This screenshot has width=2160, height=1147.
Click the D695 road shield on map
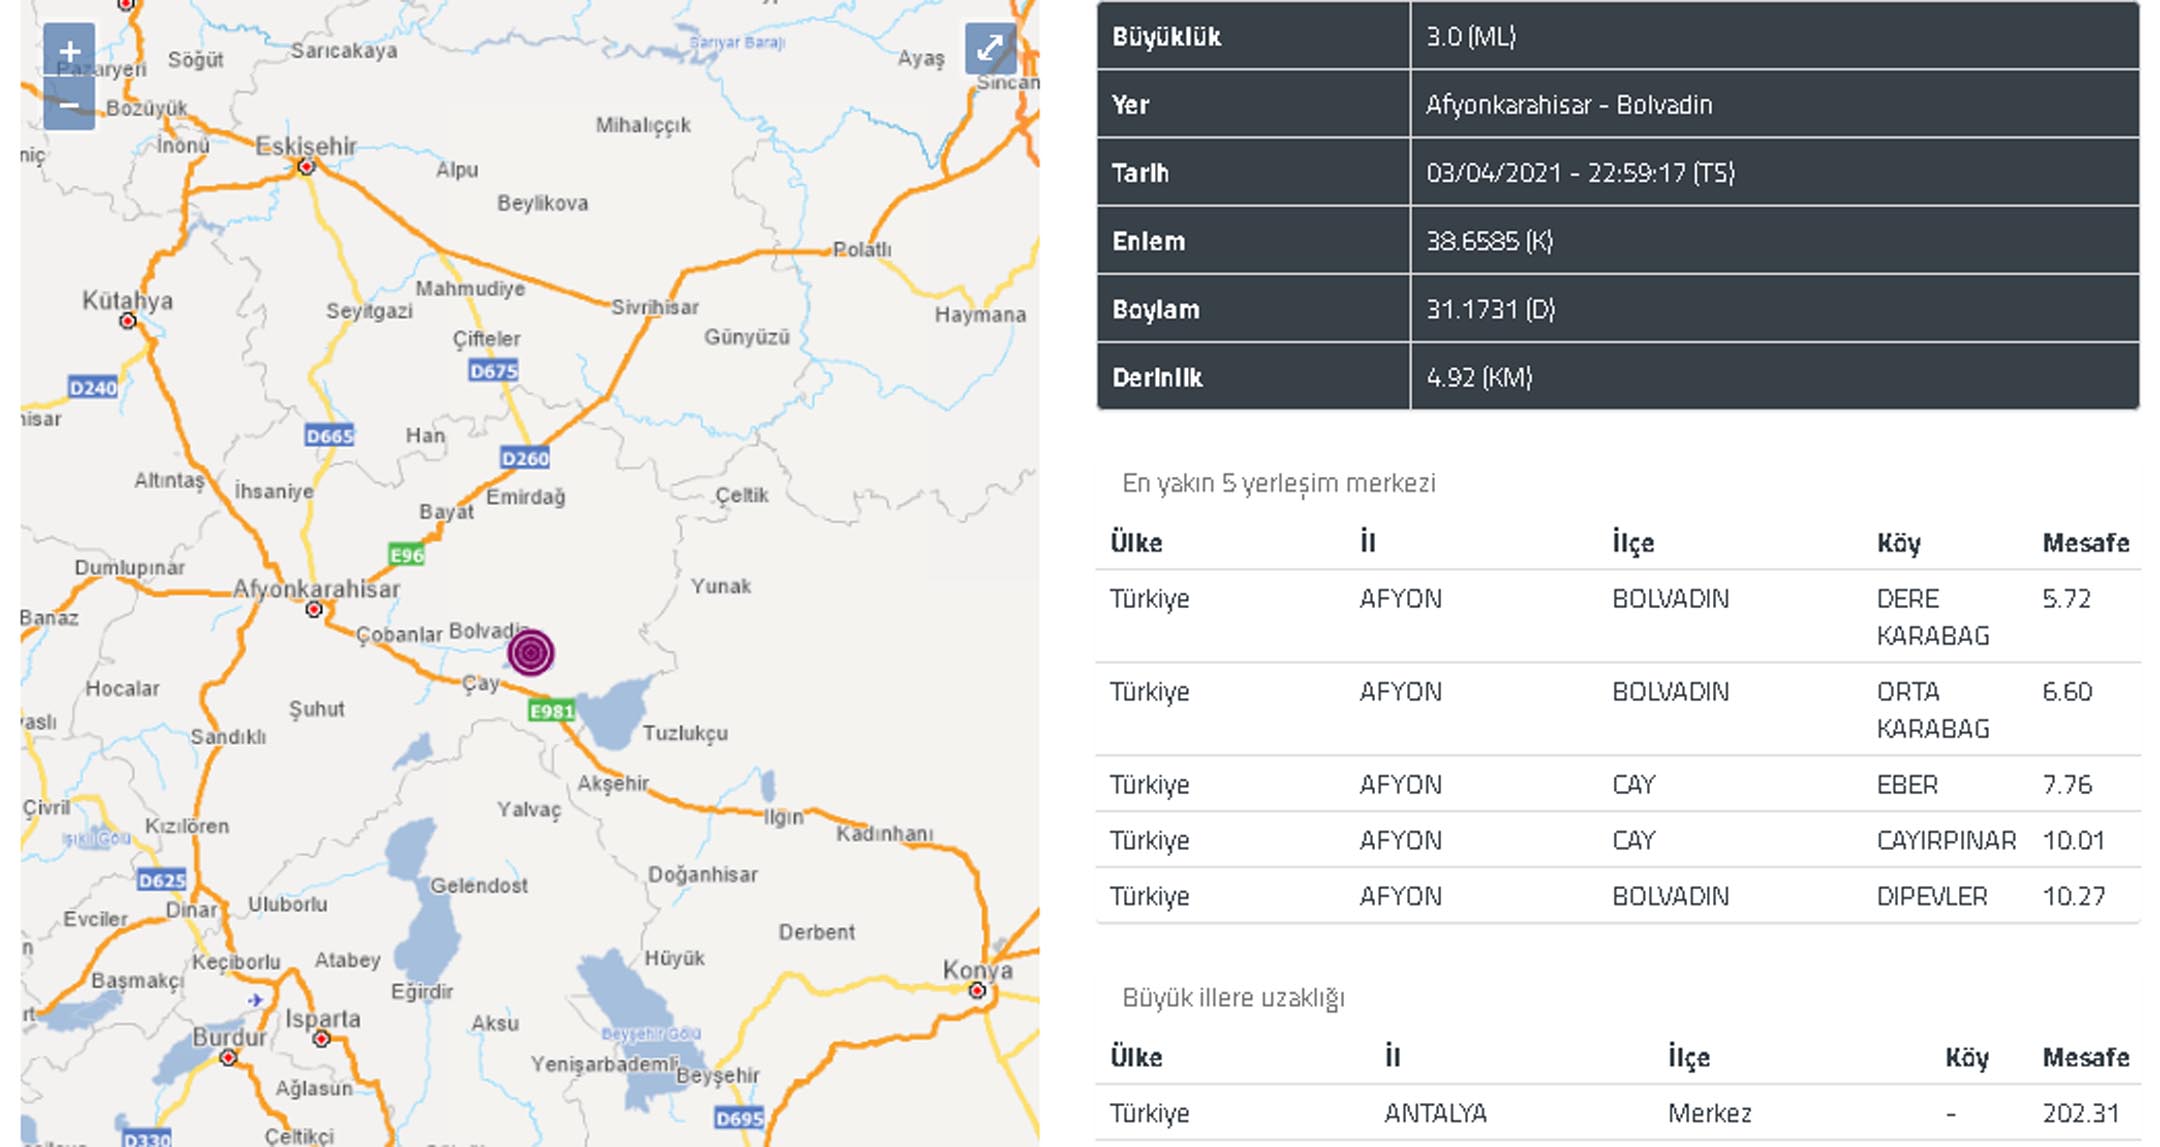(x=739, y=1118)
